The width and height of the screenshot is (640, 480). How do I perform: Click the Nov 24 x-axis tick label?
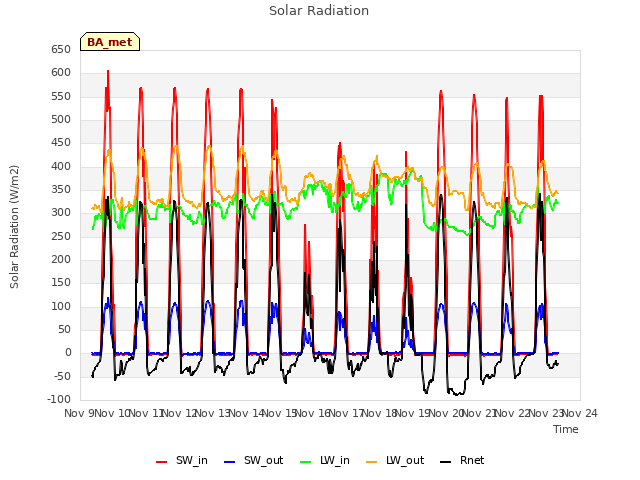coord(580,413)
